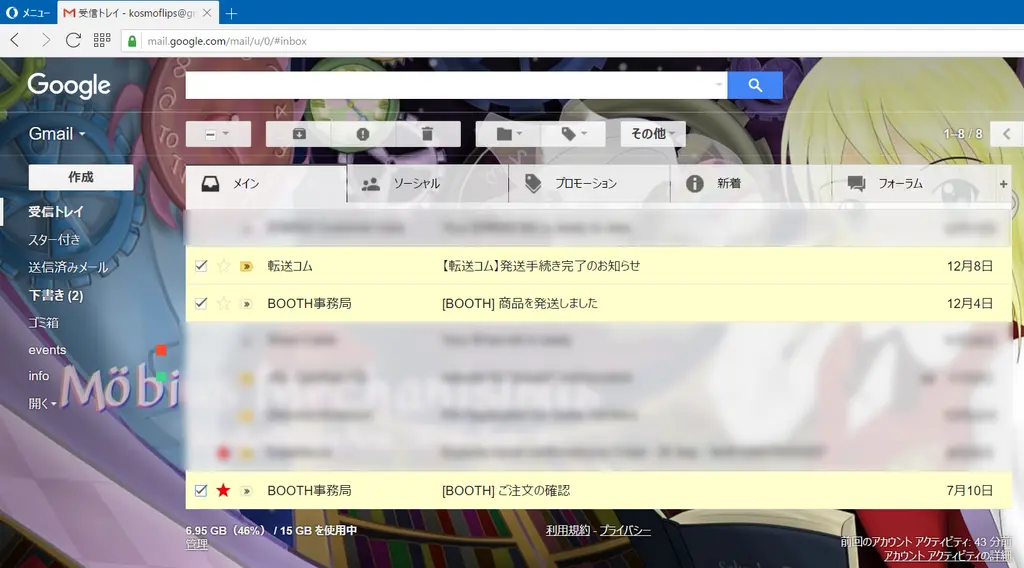Open the move-to folder button
This screenshot has height=568, width=1024.
[x=509, y=134]
